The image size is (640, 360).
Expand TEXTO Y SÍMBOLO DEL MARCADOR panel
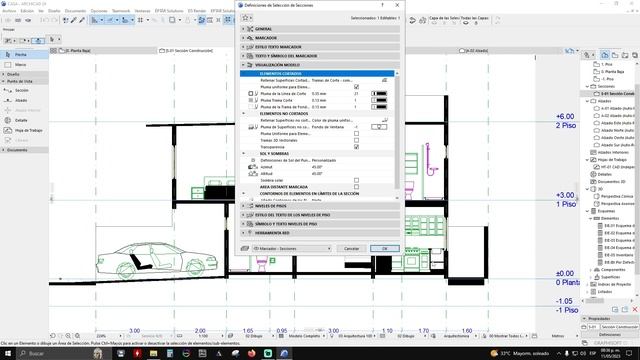pyautogui.click(x=320, y=56)
